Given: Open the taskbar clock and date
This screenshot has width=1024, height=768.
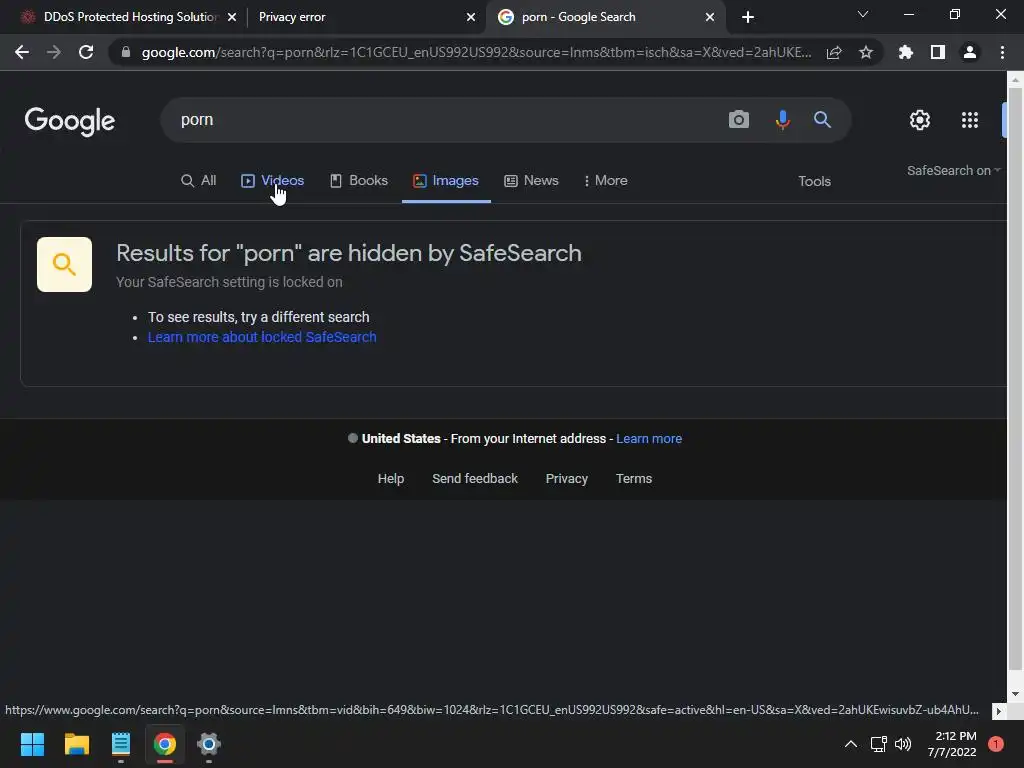Looking at the screenshot, I should pos(952,744).
